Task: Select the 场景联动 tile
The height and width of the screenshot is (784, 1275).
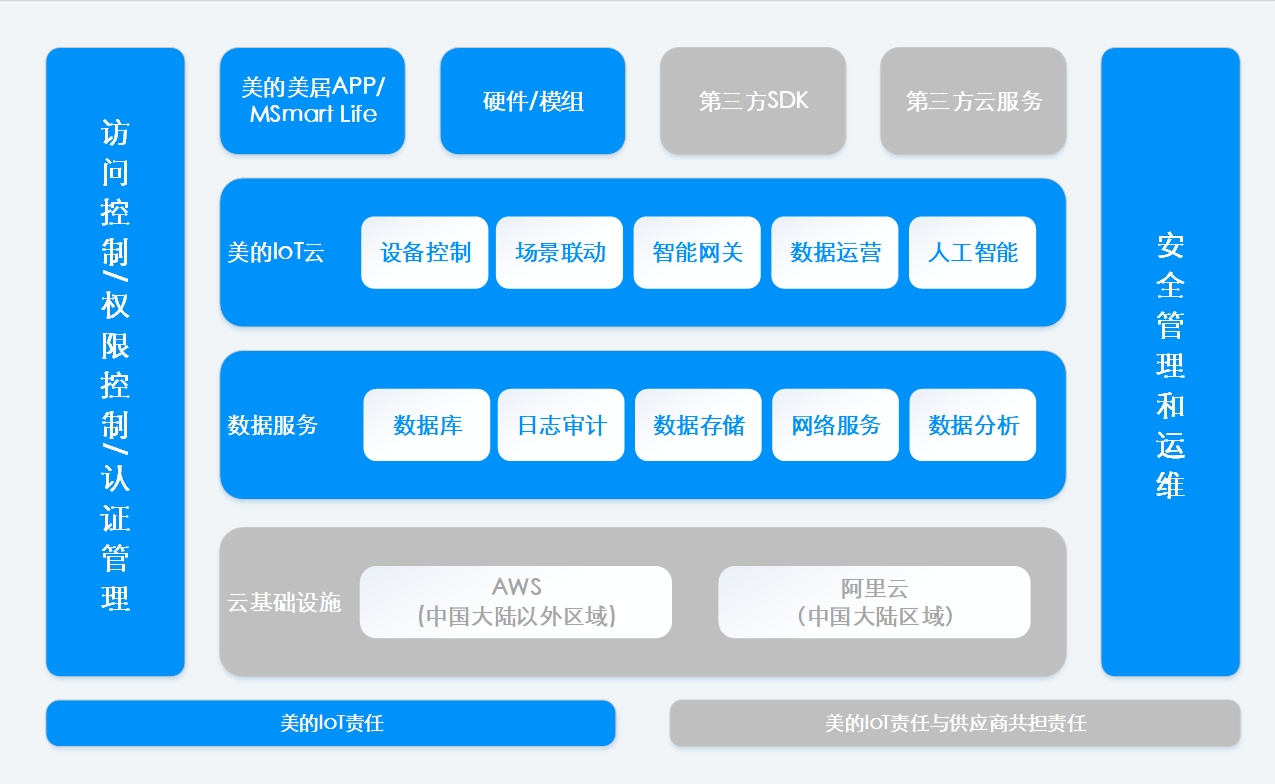Action: coord(559,252)
